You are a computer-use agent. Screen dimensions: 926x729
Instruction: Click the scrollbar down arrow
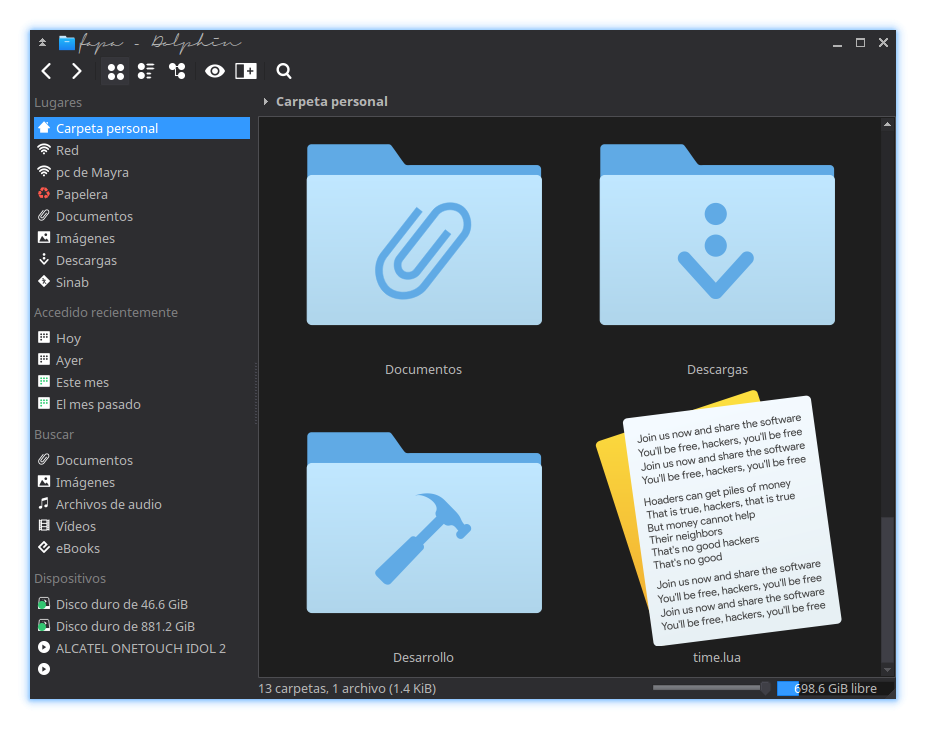click(x=887, y=670)
